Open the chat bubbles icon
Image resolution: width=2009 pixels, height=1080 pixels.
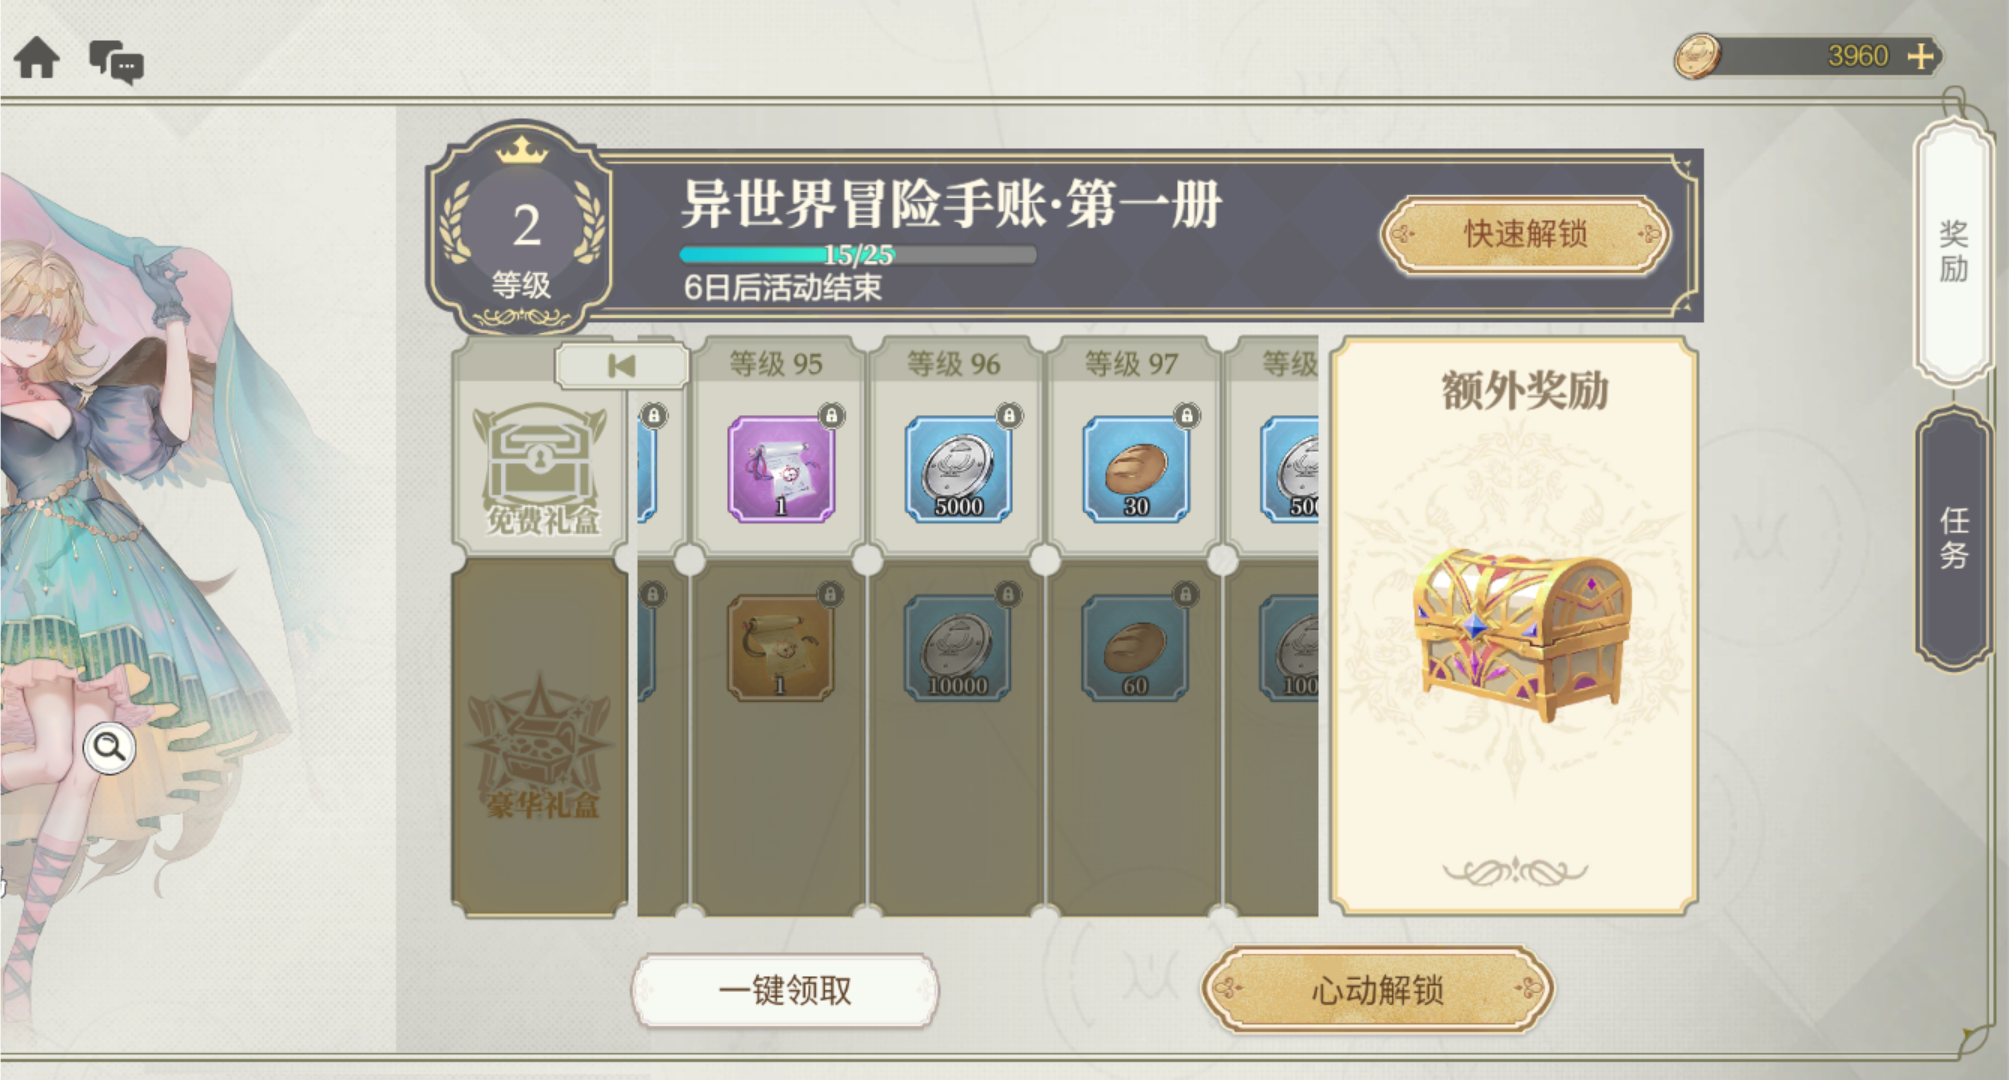(x=116, y=62)
